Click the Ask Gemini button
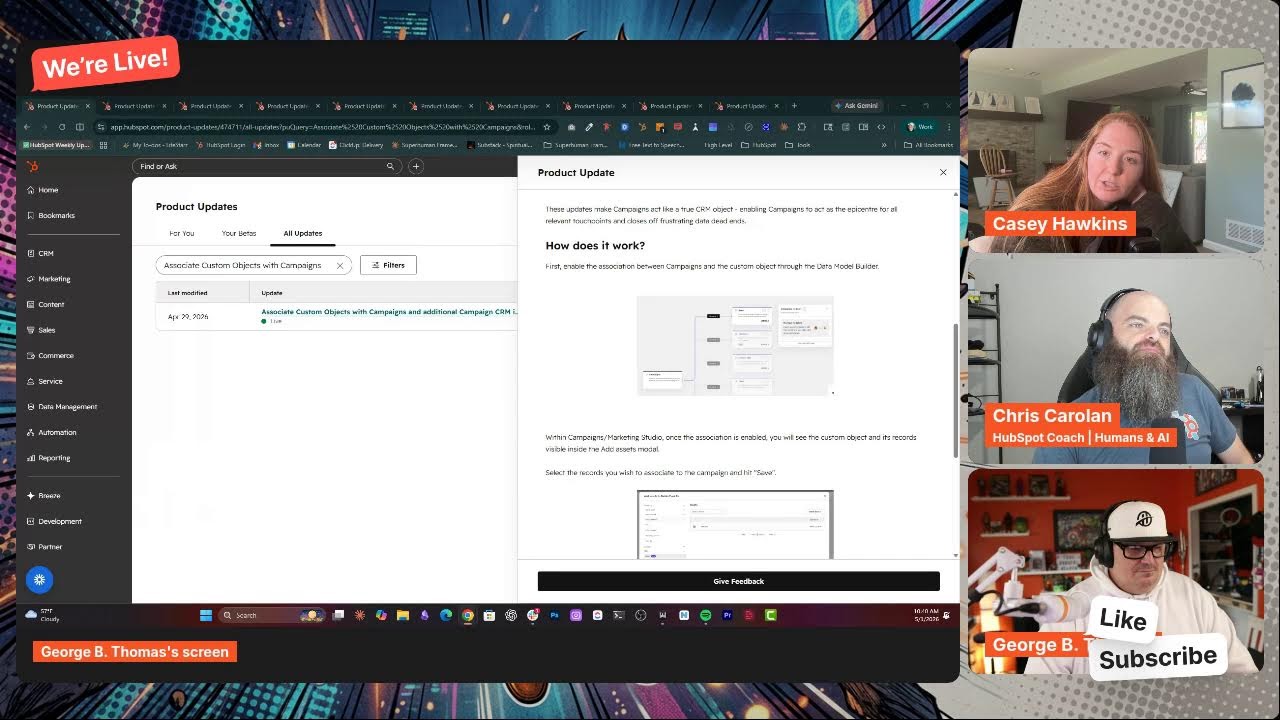Image resolution: width=1280 pixels, height=720 pixels. tap(857, 105)
